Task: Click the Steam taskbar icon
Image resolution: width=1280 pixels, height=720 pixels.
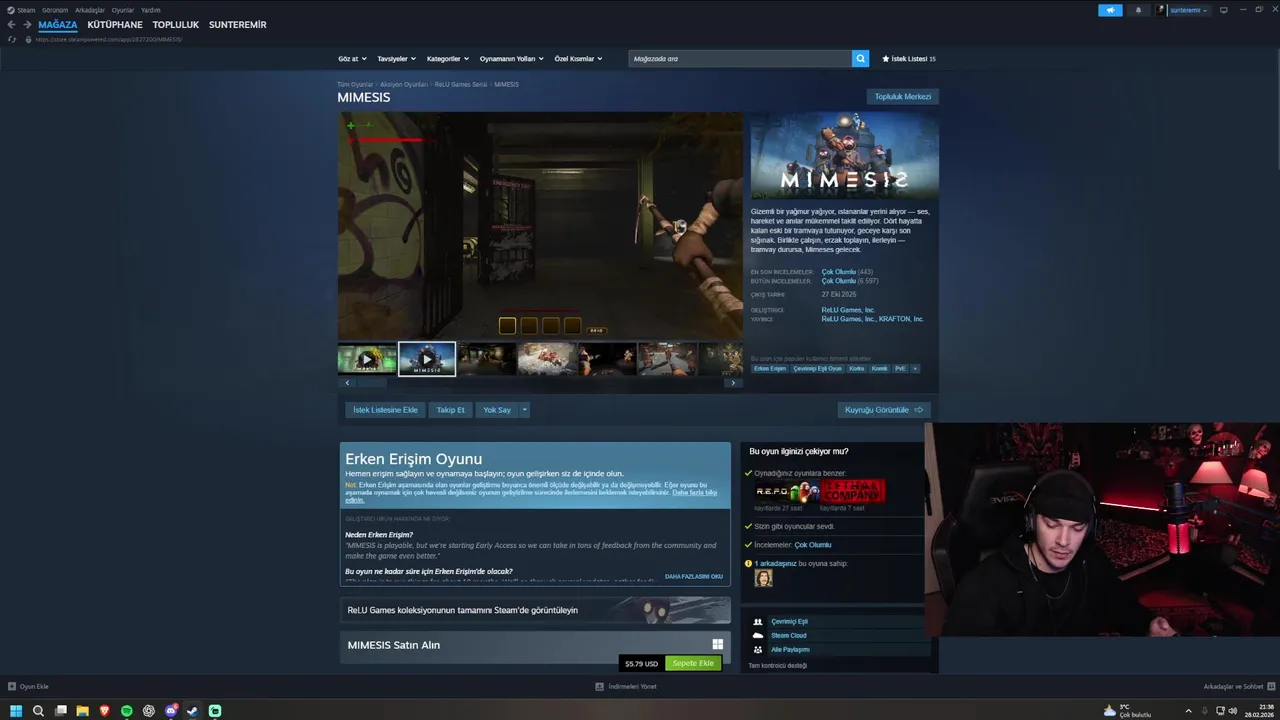Action: (x=192, y=711)
